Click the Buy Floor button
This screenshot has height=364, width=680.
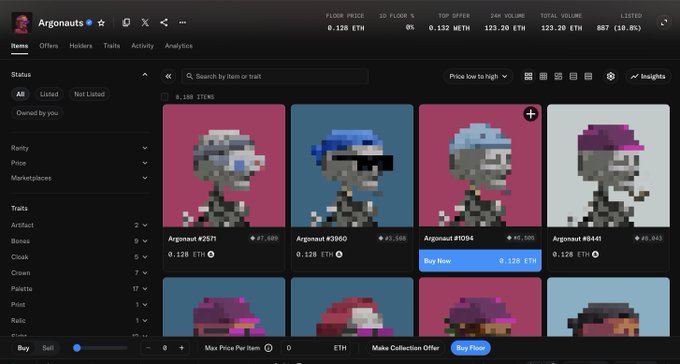tap(471, 348)
